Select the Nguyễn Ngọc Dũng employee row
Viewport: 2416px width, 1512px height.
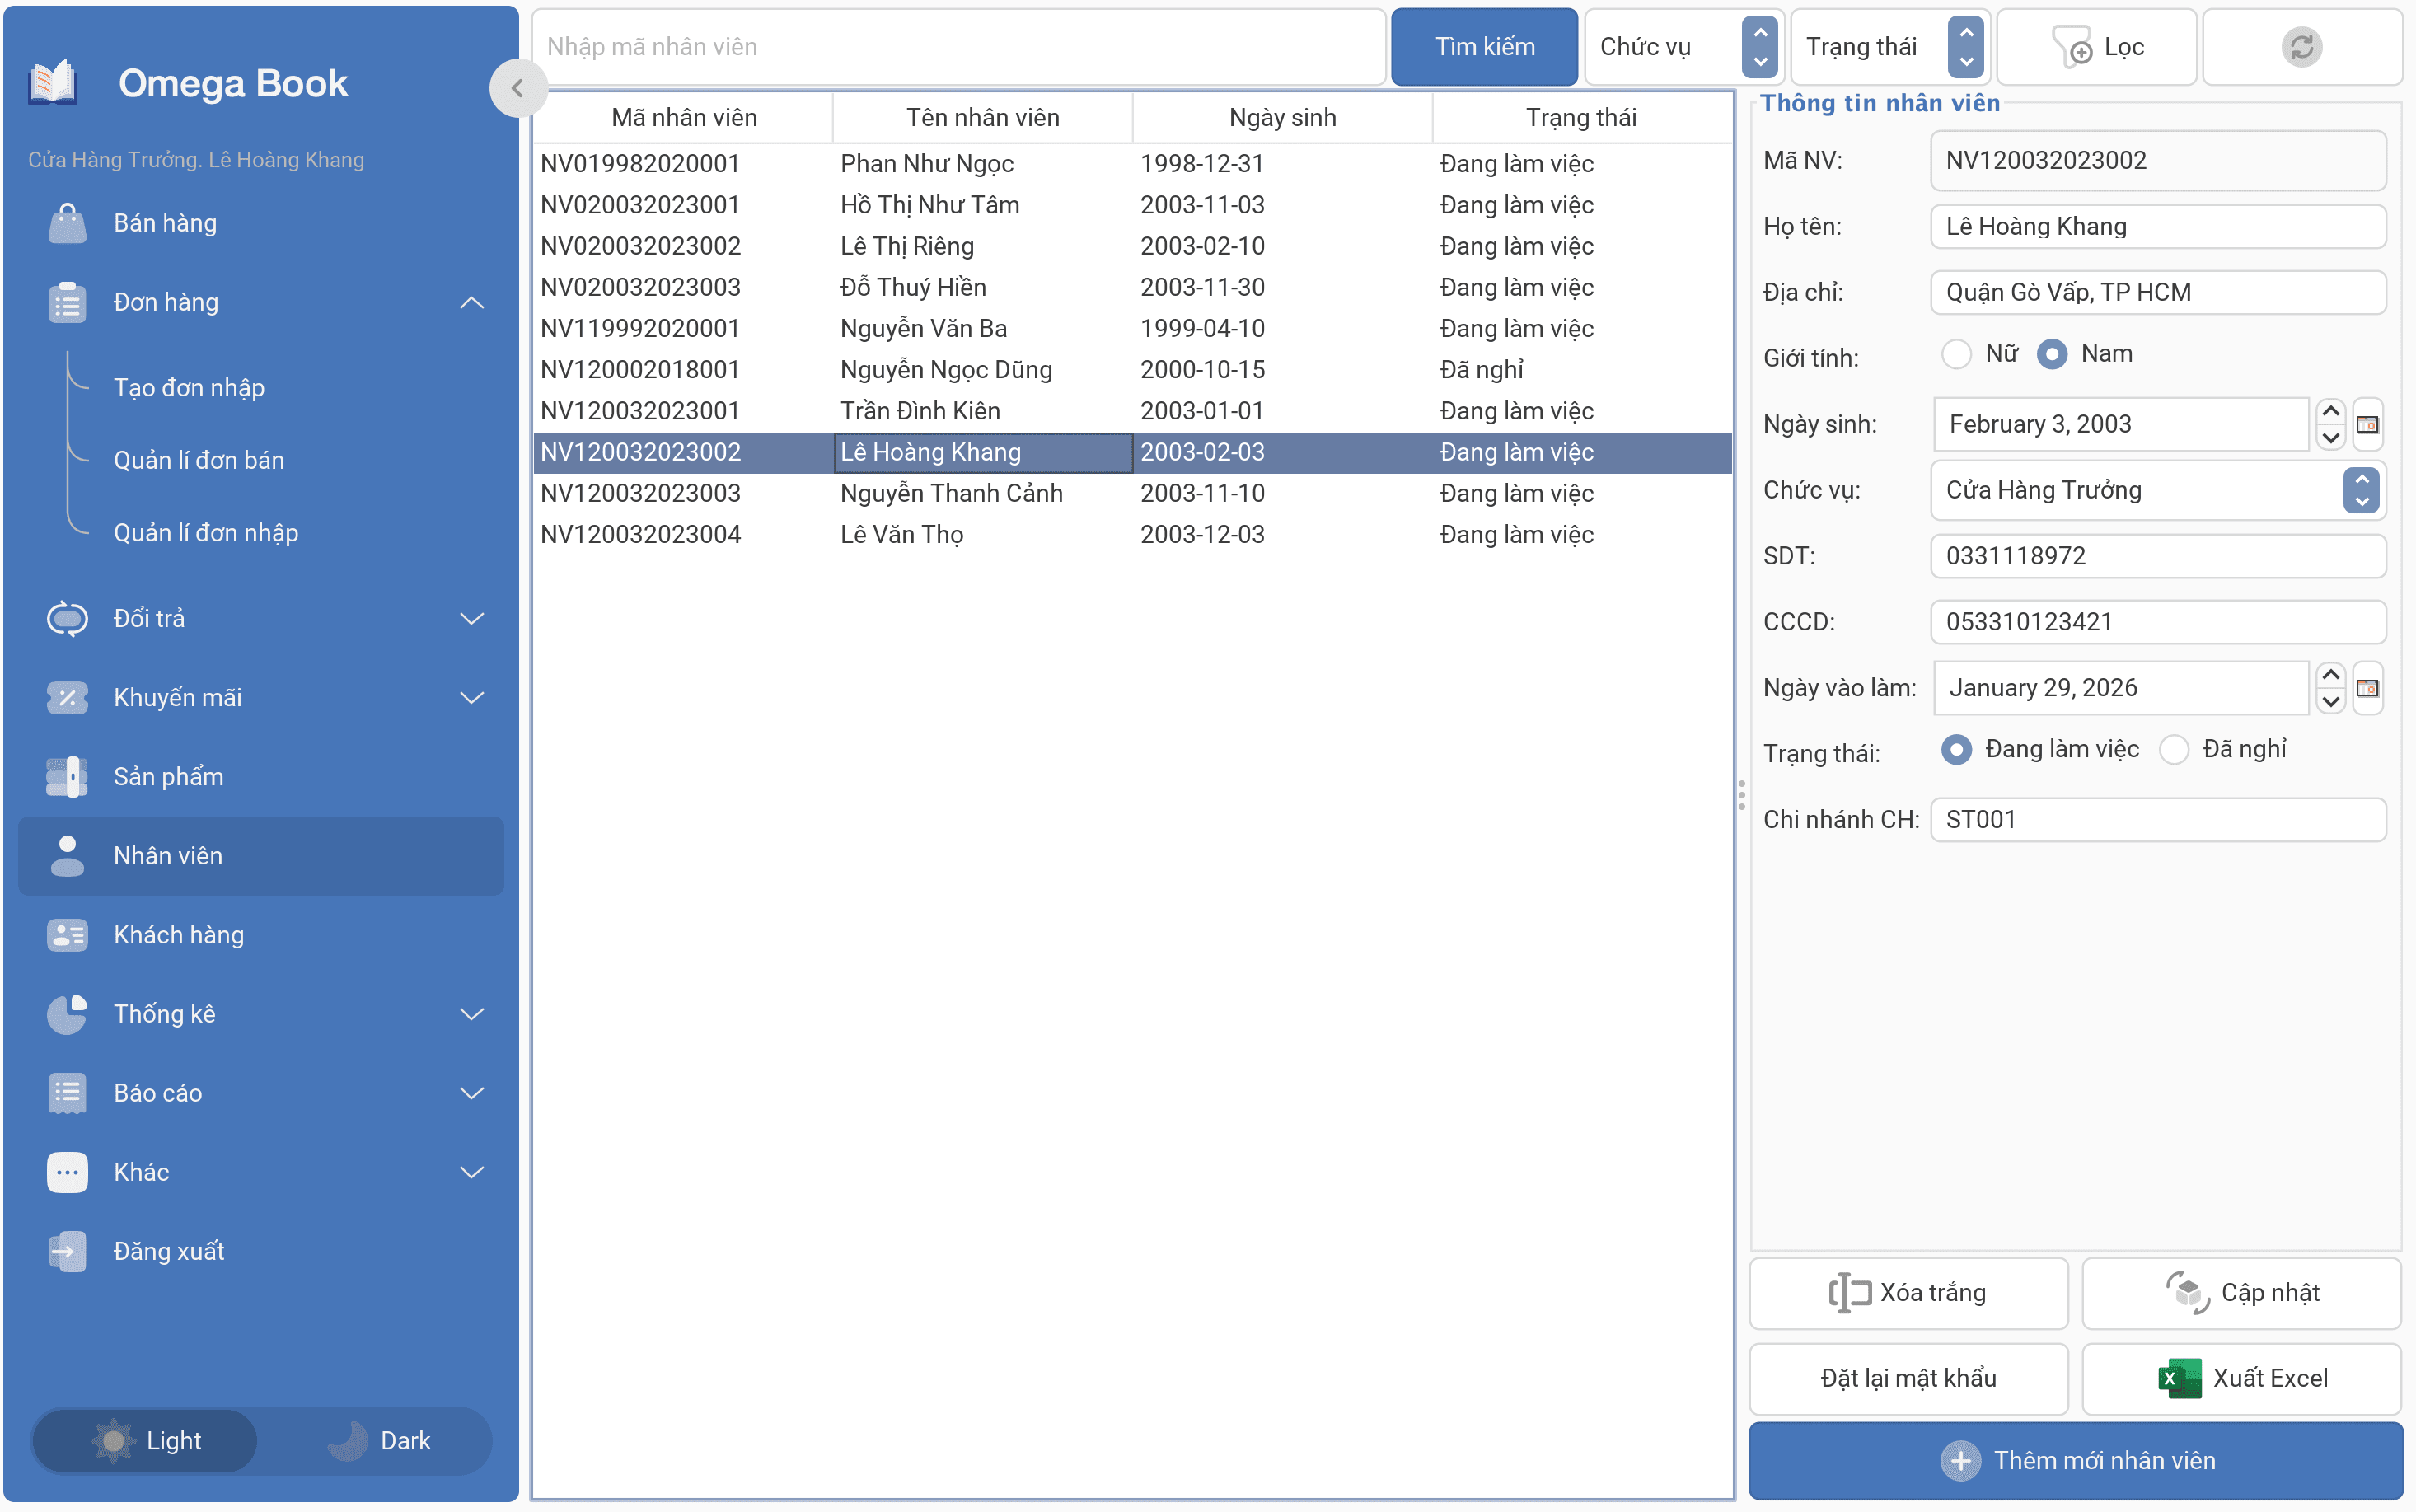click(1132, 370)
